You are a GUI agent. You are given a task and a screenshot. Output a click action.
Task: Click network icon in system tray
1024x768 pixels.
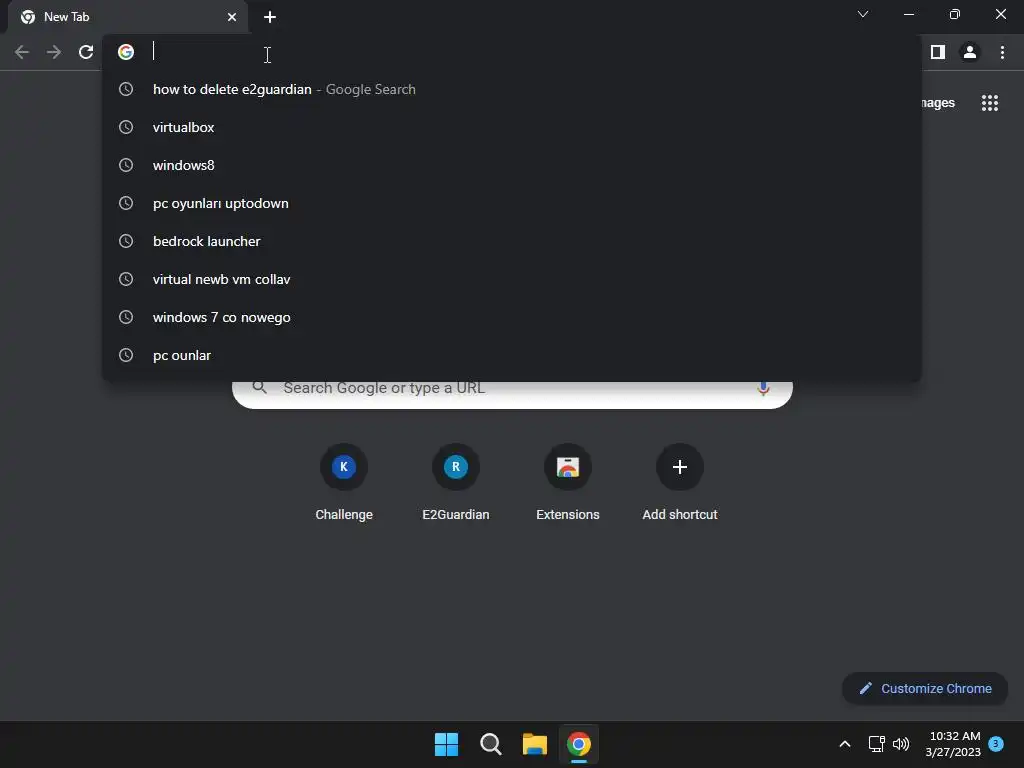coord(876,744)
